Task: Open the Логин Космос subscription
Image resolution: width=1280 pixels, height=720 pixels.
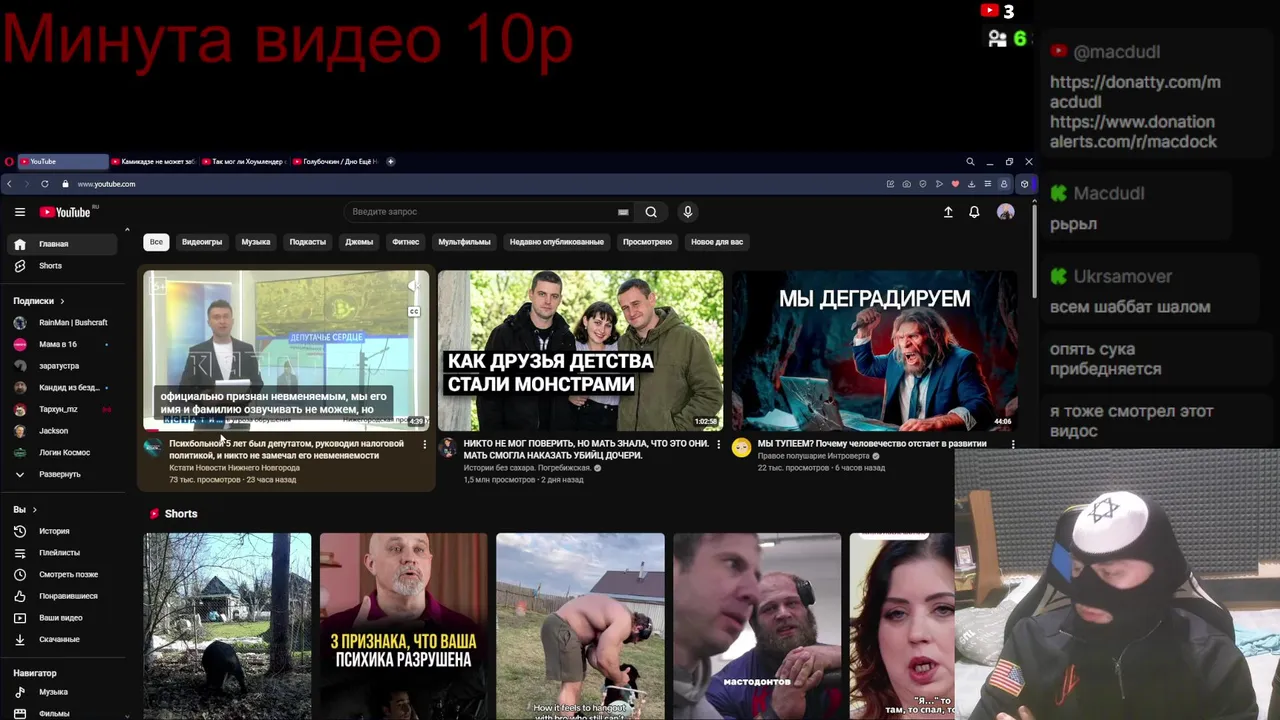Action: (62, 452)
